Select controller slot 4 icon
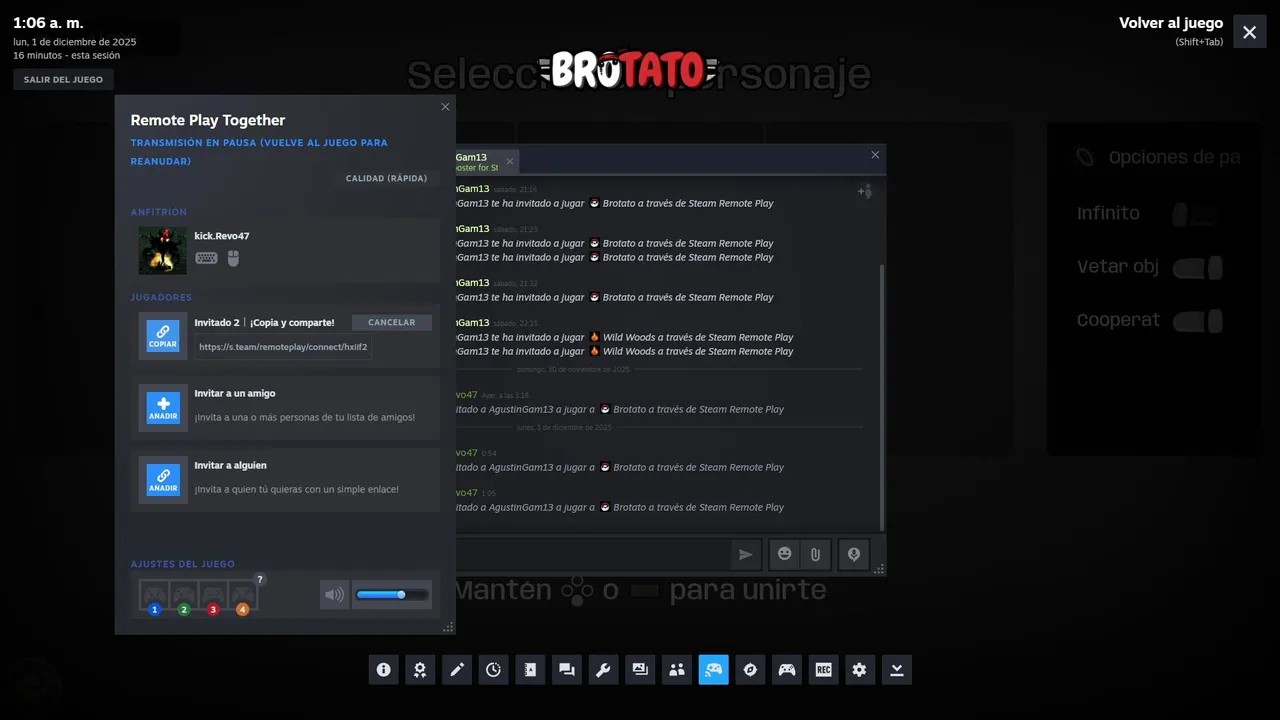This screenshot has width=1280, height=720. 242,597
